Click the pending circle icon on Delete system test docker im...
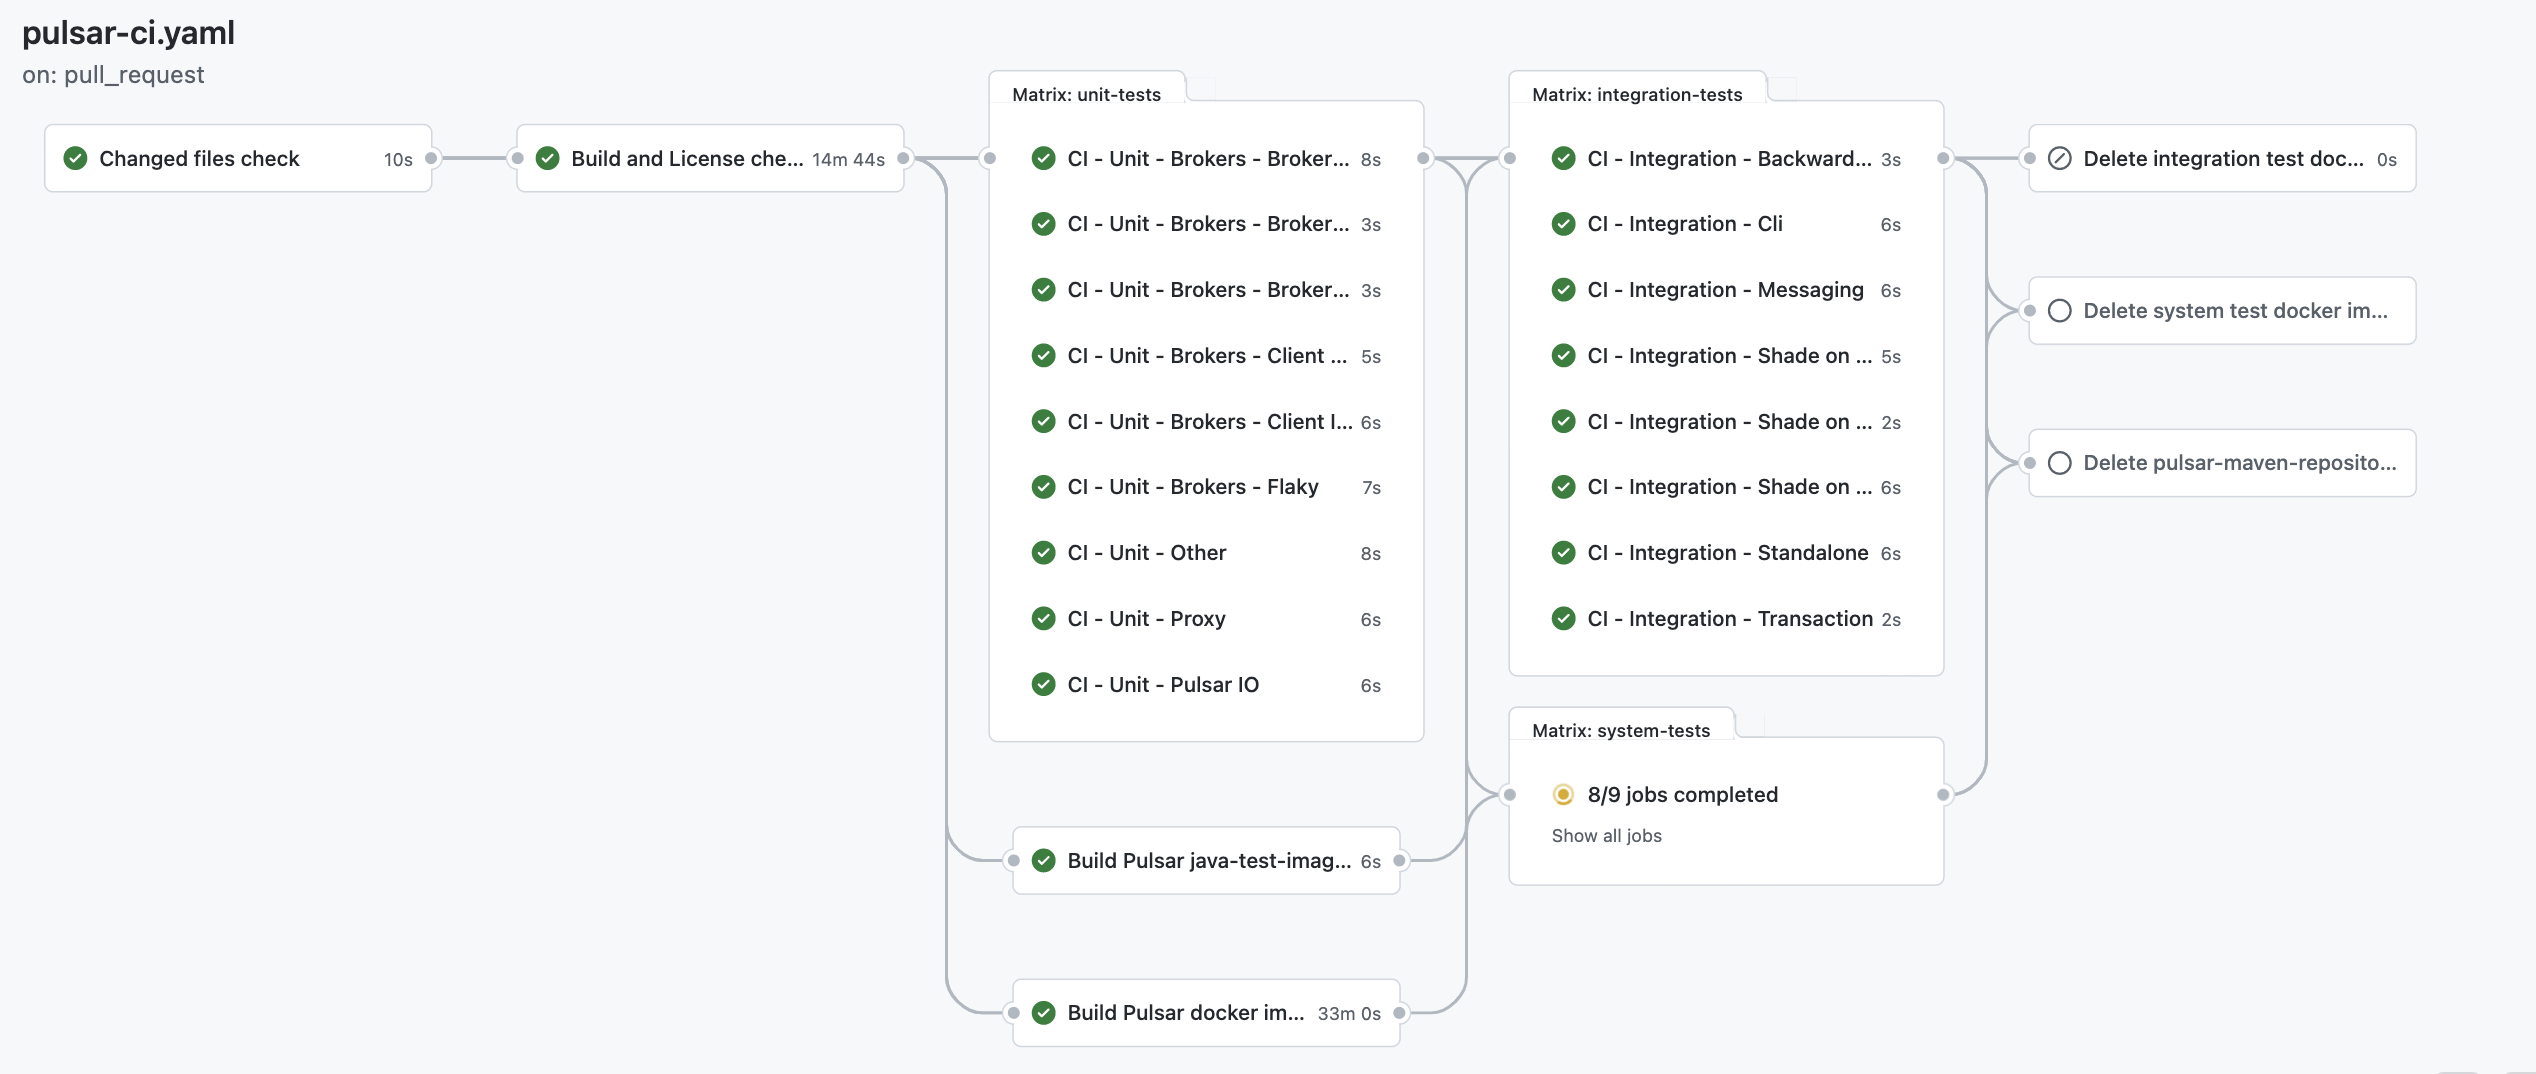This screenshot has height=1074, width=2536. pos(2059,311)
